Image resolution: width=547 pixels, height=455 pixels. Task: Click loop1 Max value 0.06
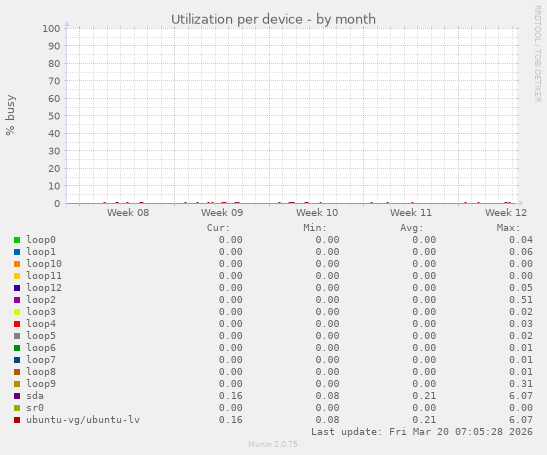pyautogui.click(x=521, y=252)
